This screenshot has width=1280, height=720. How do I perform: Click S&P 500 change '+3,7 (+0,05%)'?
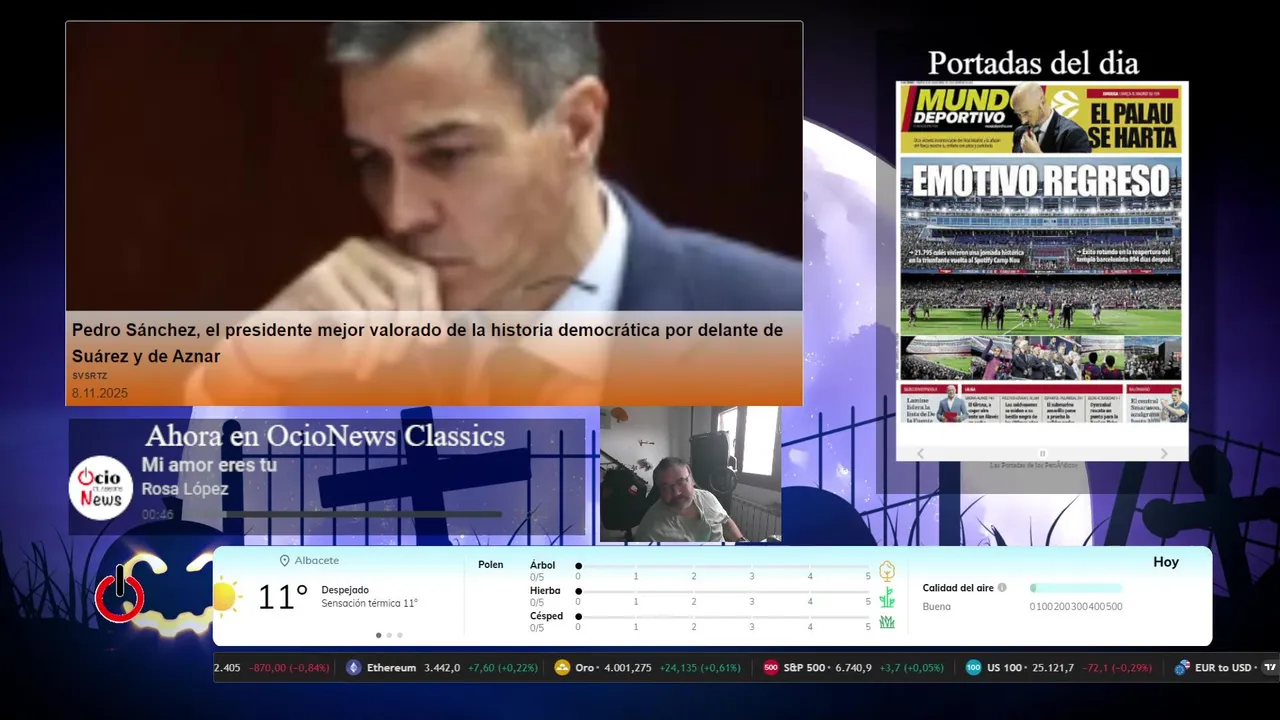pos(912,668)
